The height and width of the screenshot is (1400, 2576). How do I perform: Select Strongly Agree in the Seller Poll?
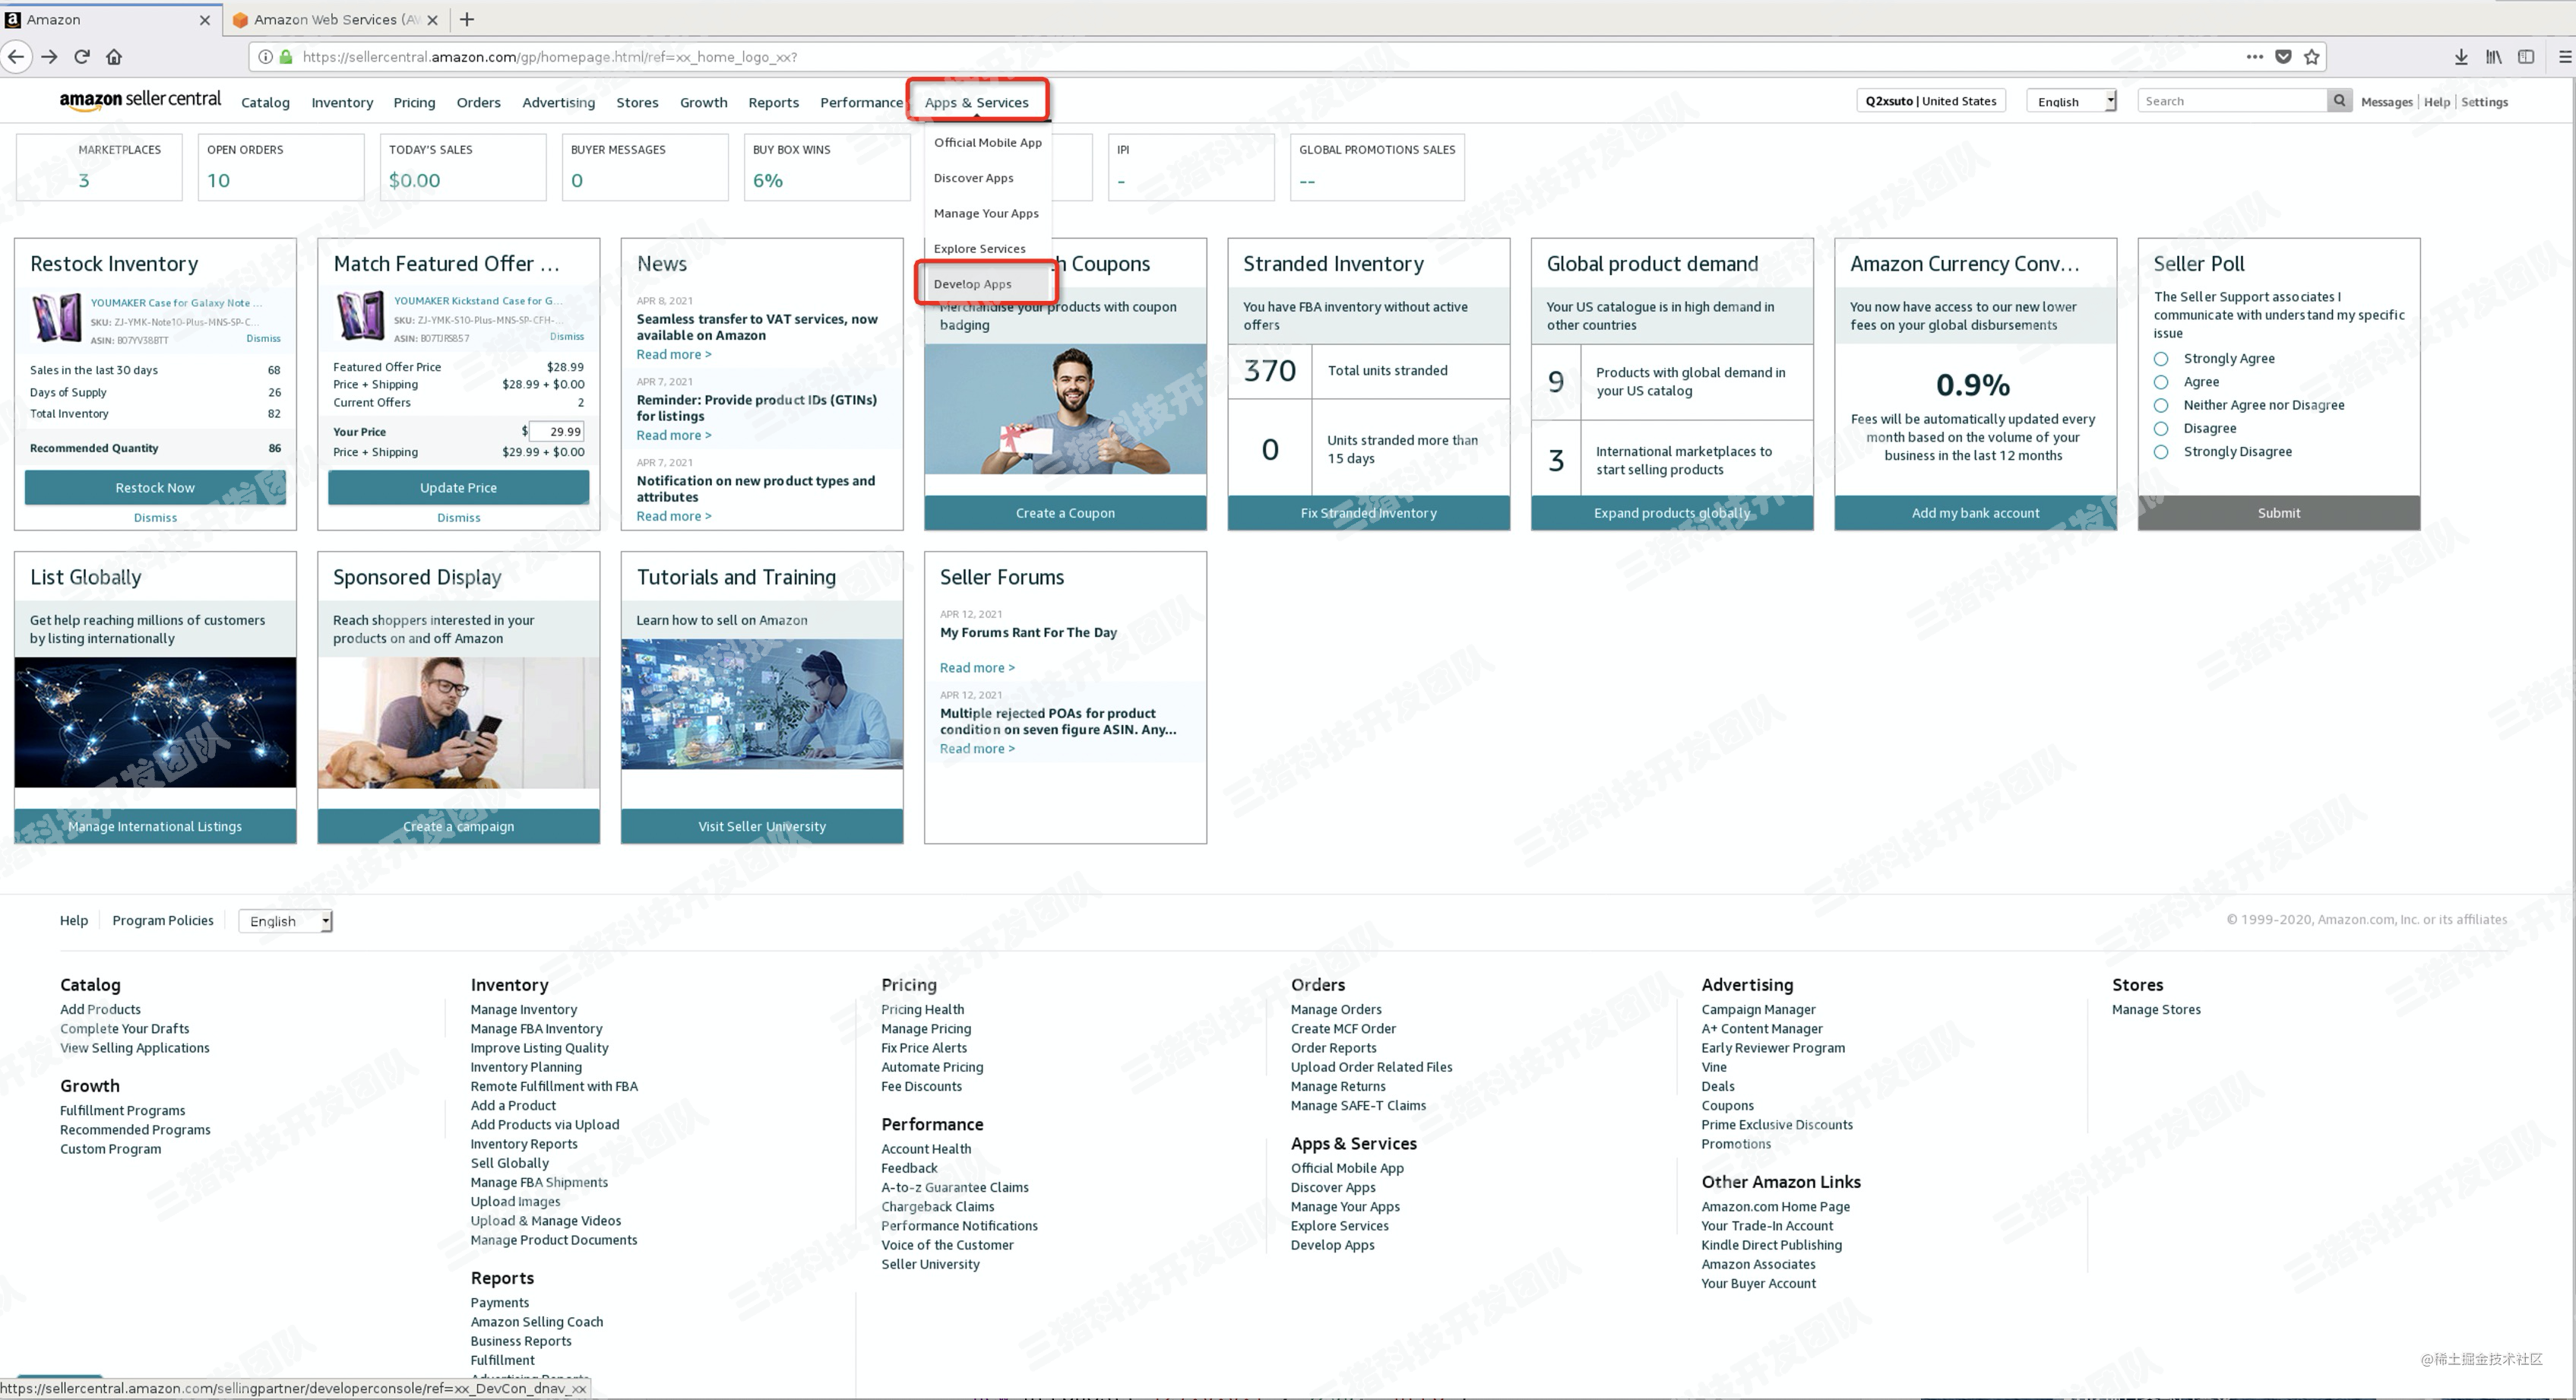2163,358
